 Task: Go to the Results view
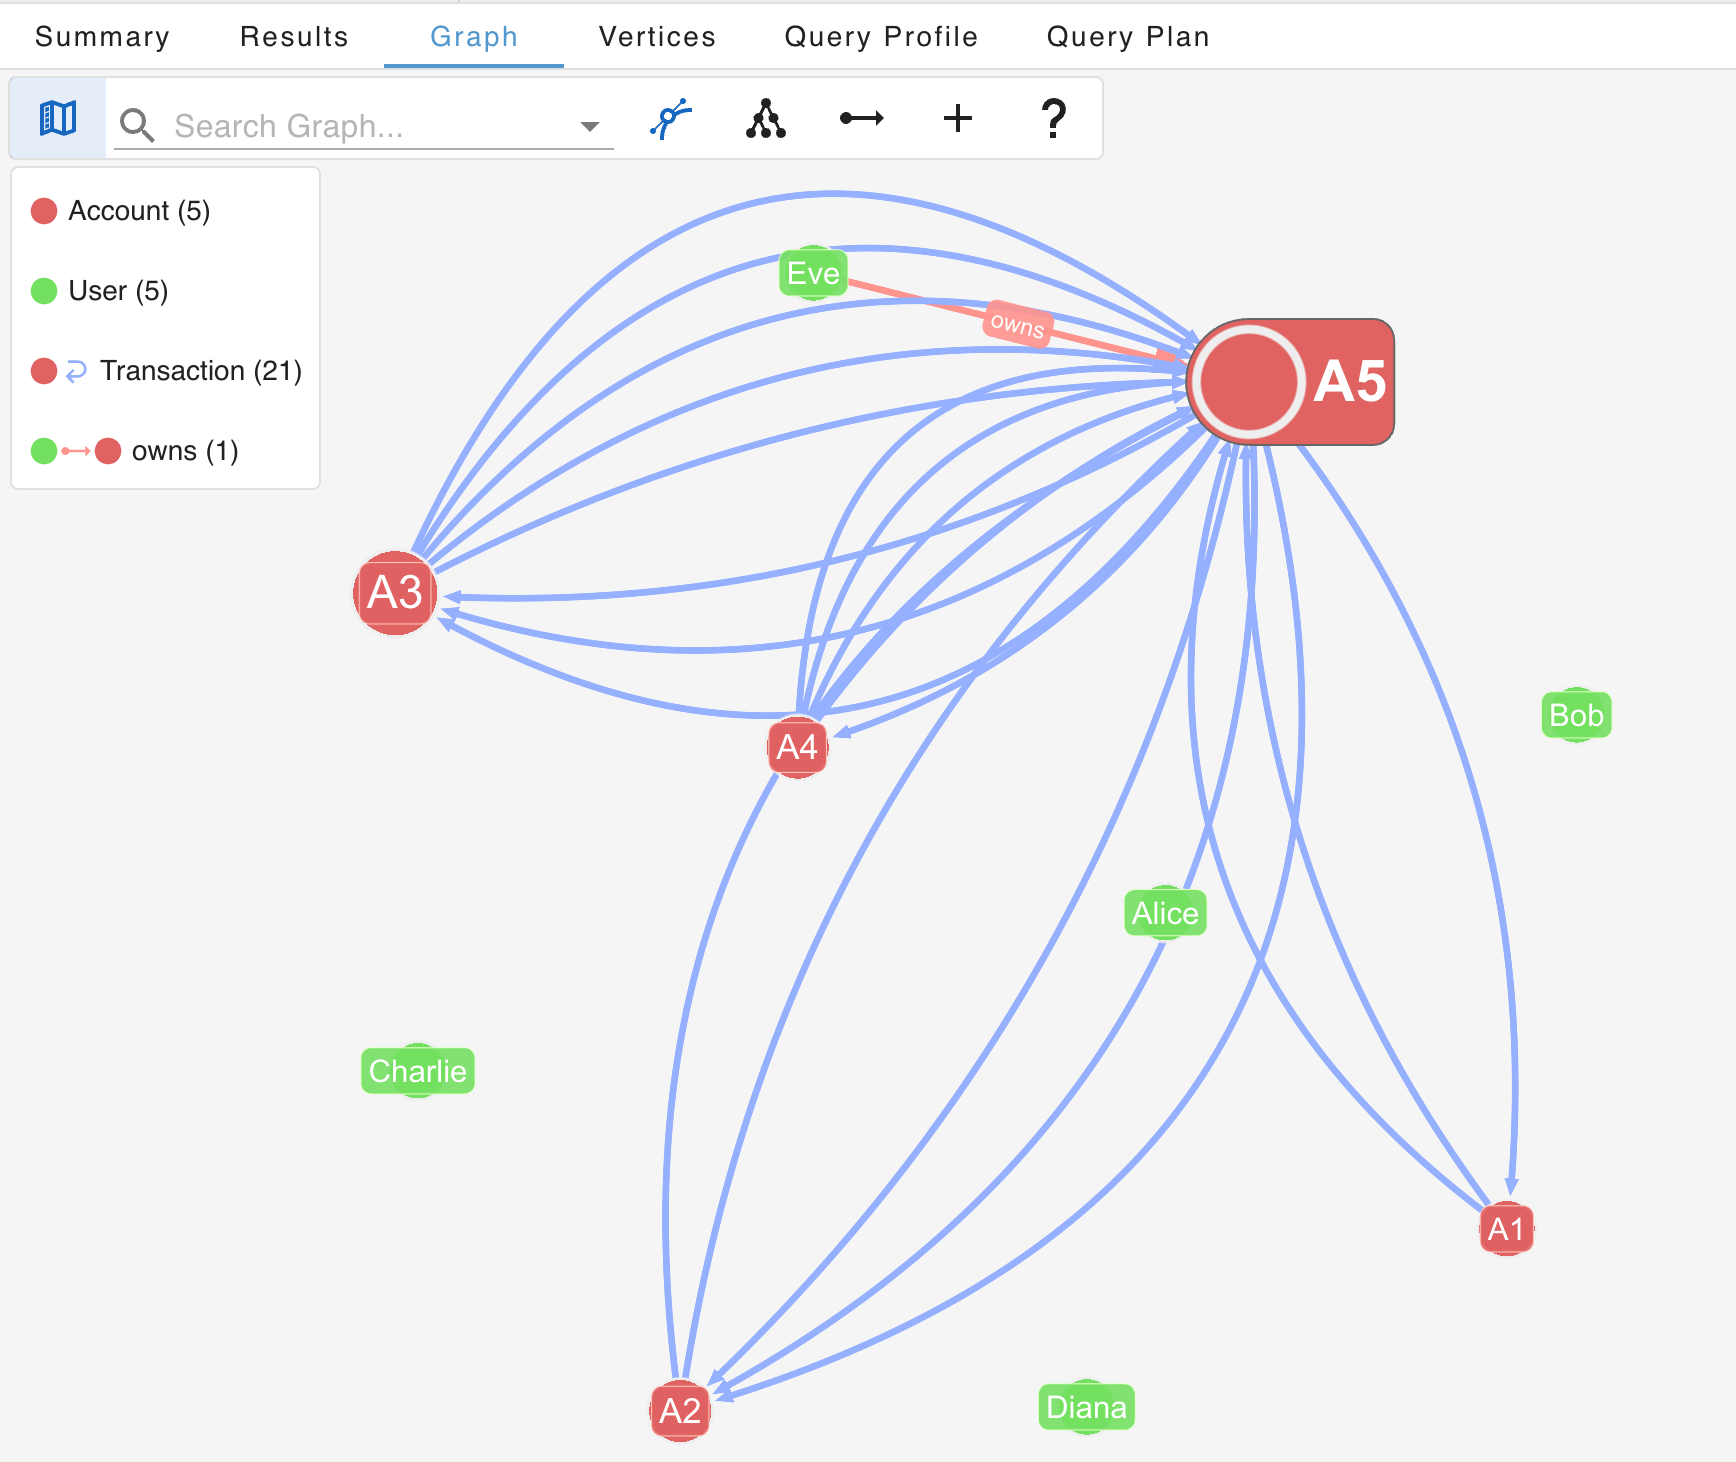click(x=293, y=36)
